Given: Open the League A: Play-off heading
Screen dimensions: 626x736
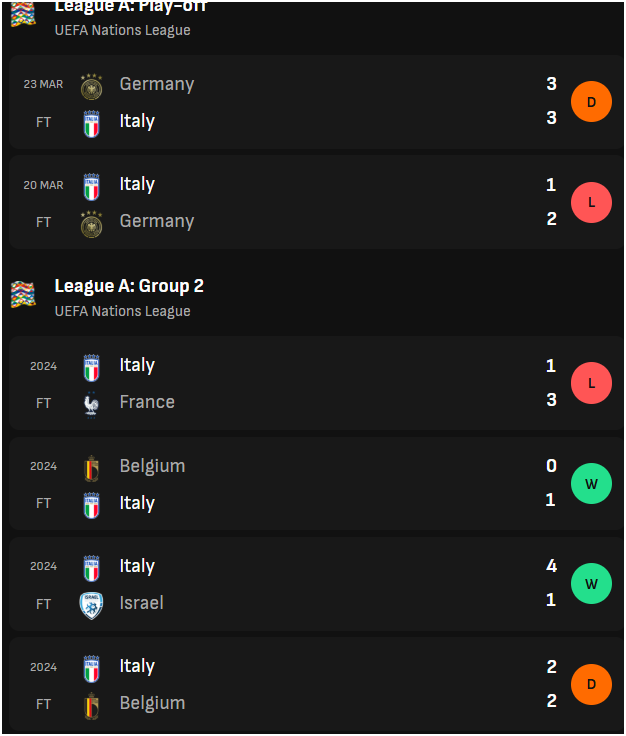Looking at the screenshot, I should click(x=131, y=7).
